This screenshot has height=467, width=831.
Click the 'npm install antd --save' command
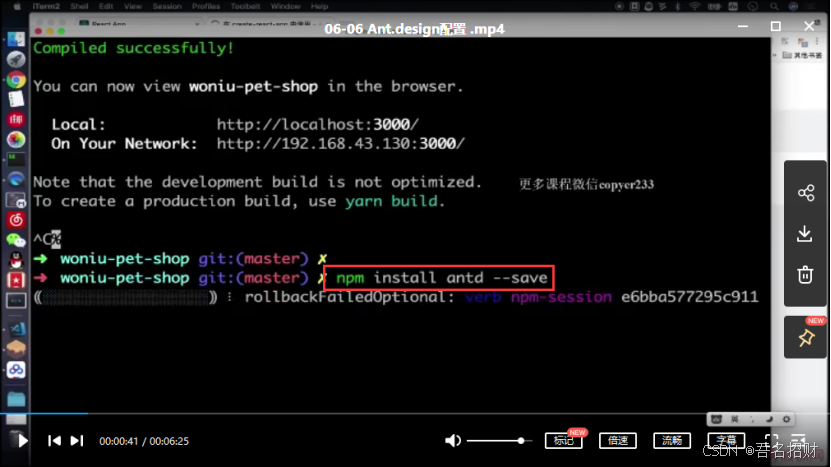[441, 278]
